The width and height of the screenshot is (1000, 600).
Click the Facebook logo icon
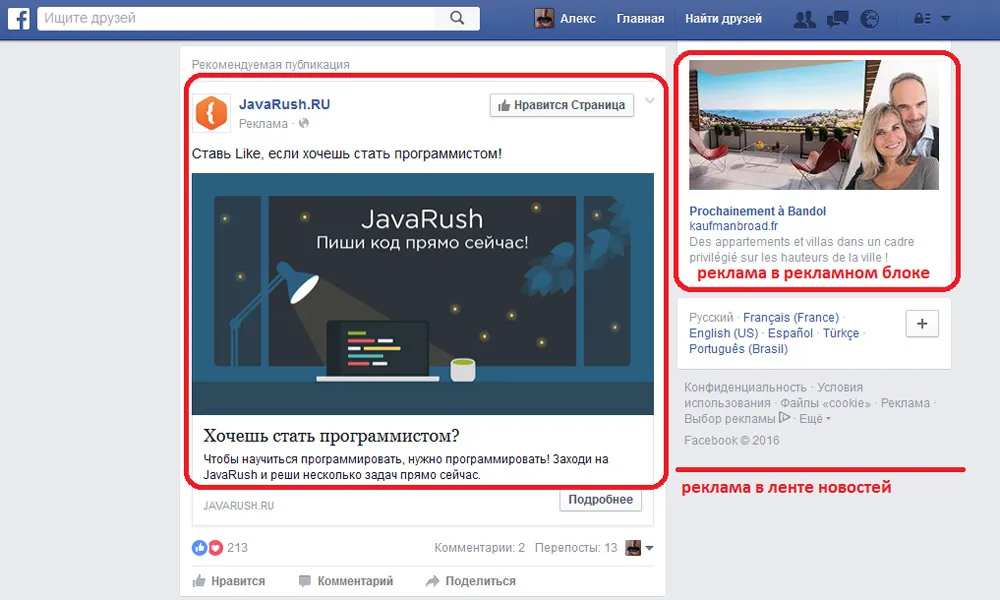point(19,17)
